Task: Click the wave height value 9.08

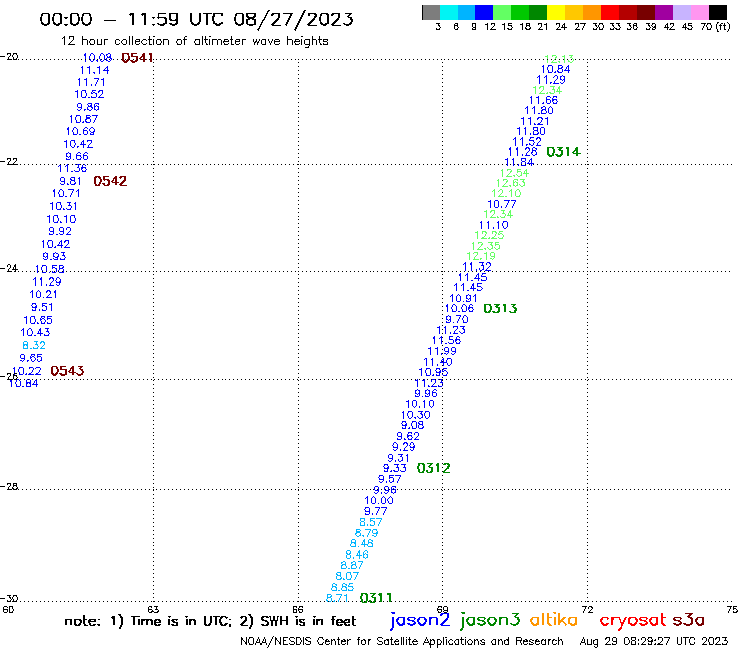Action: point(412,425)
